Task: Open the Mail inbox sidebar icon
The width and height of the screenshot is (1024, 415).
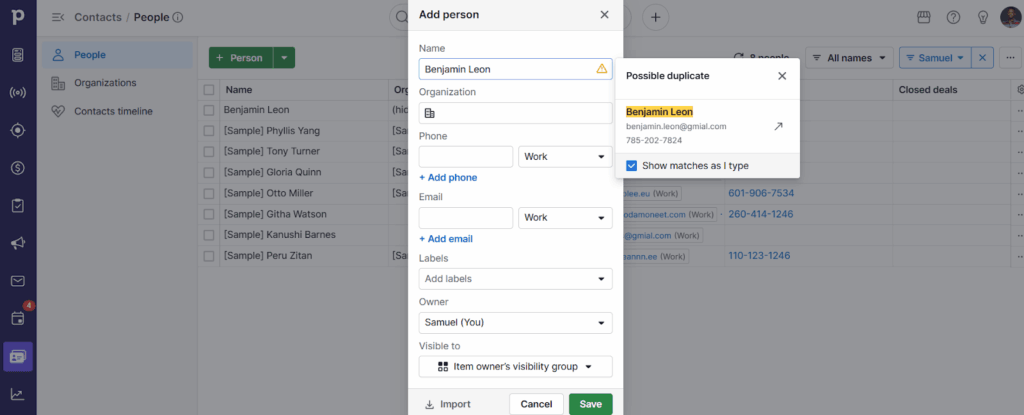Action: 18,281
